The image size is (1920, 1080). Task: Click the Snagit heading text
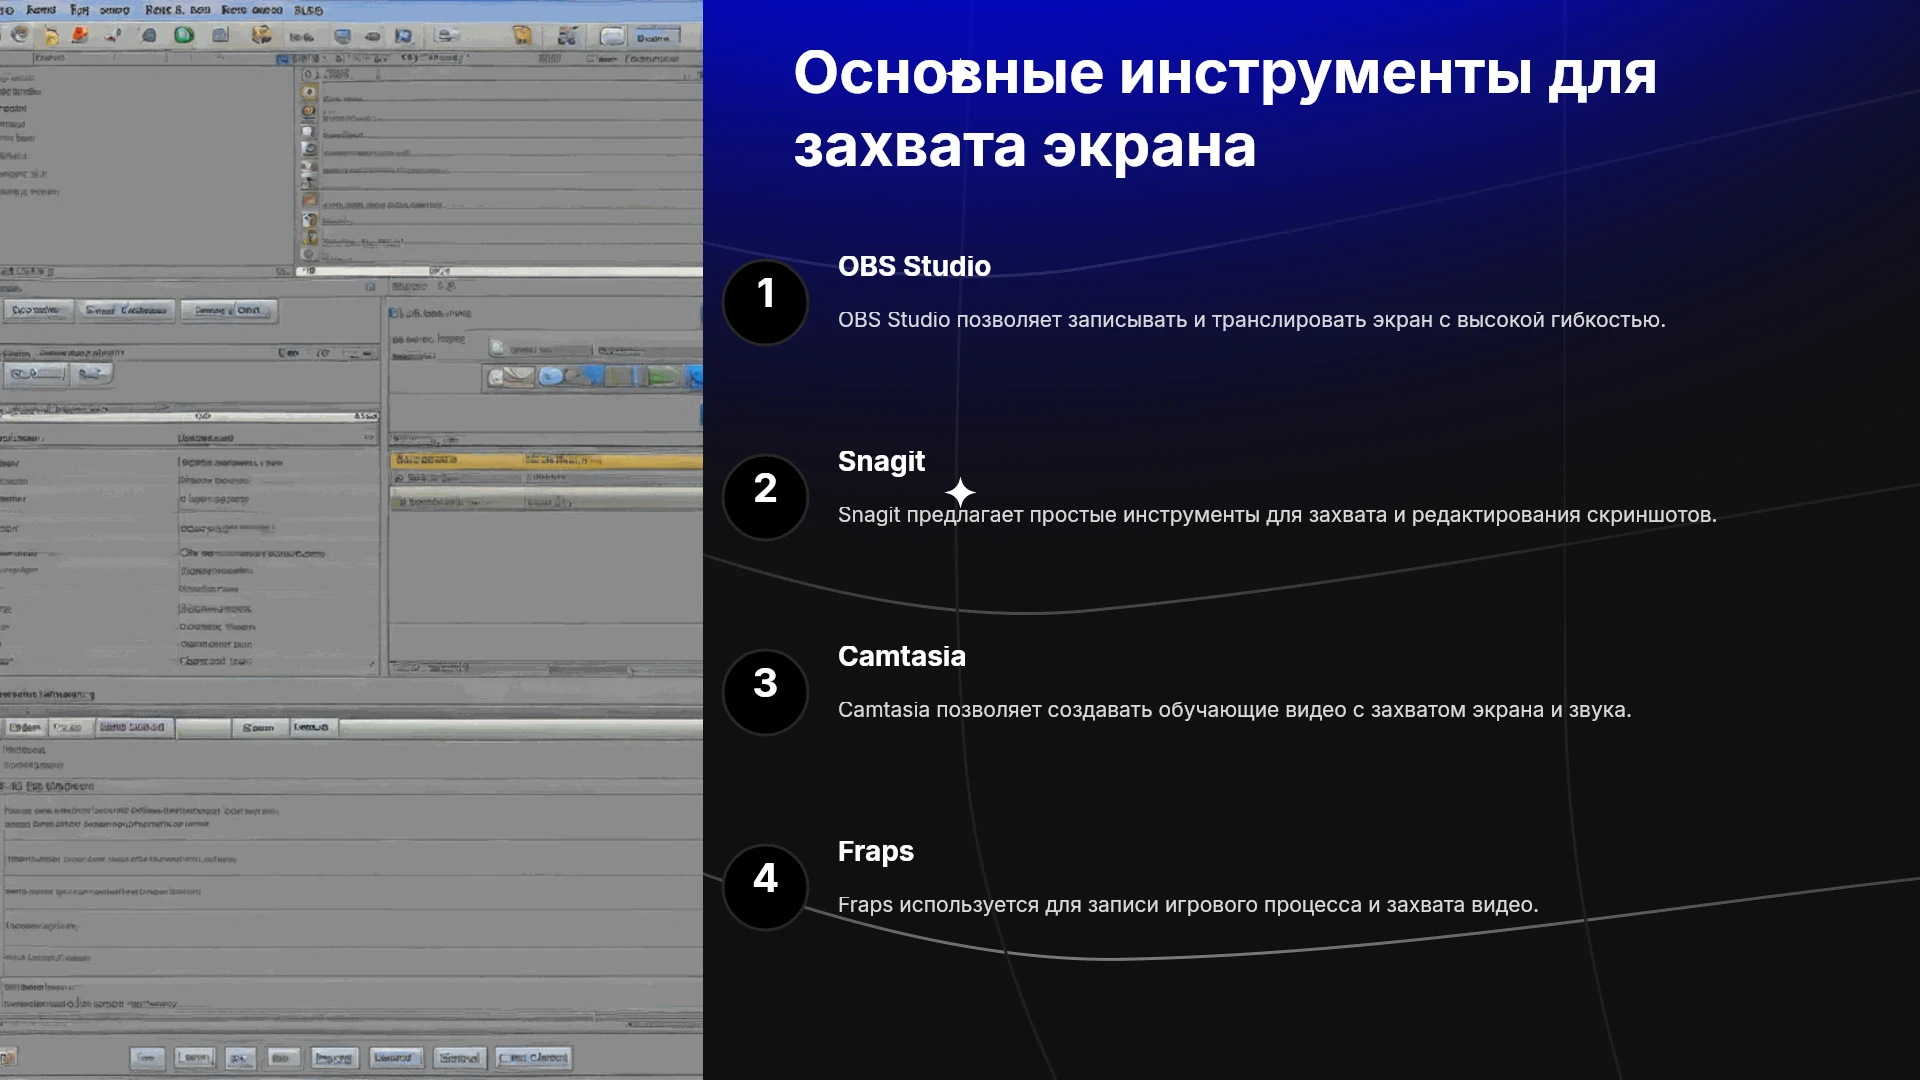[x=881, y=461]
